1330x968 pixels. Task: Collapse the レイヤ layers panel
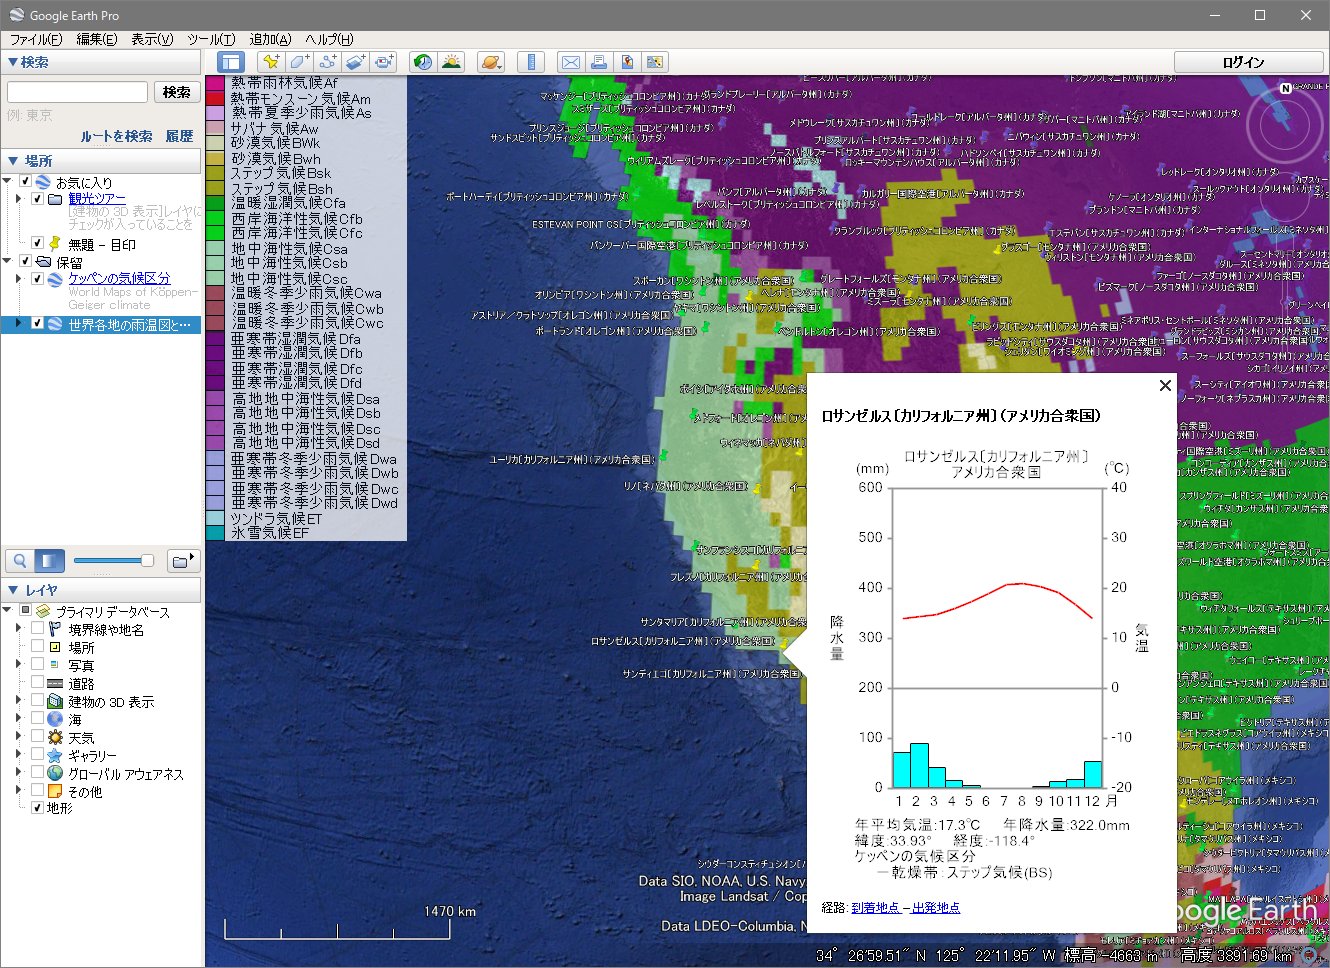pyautogui.click(x=12, y=590)
